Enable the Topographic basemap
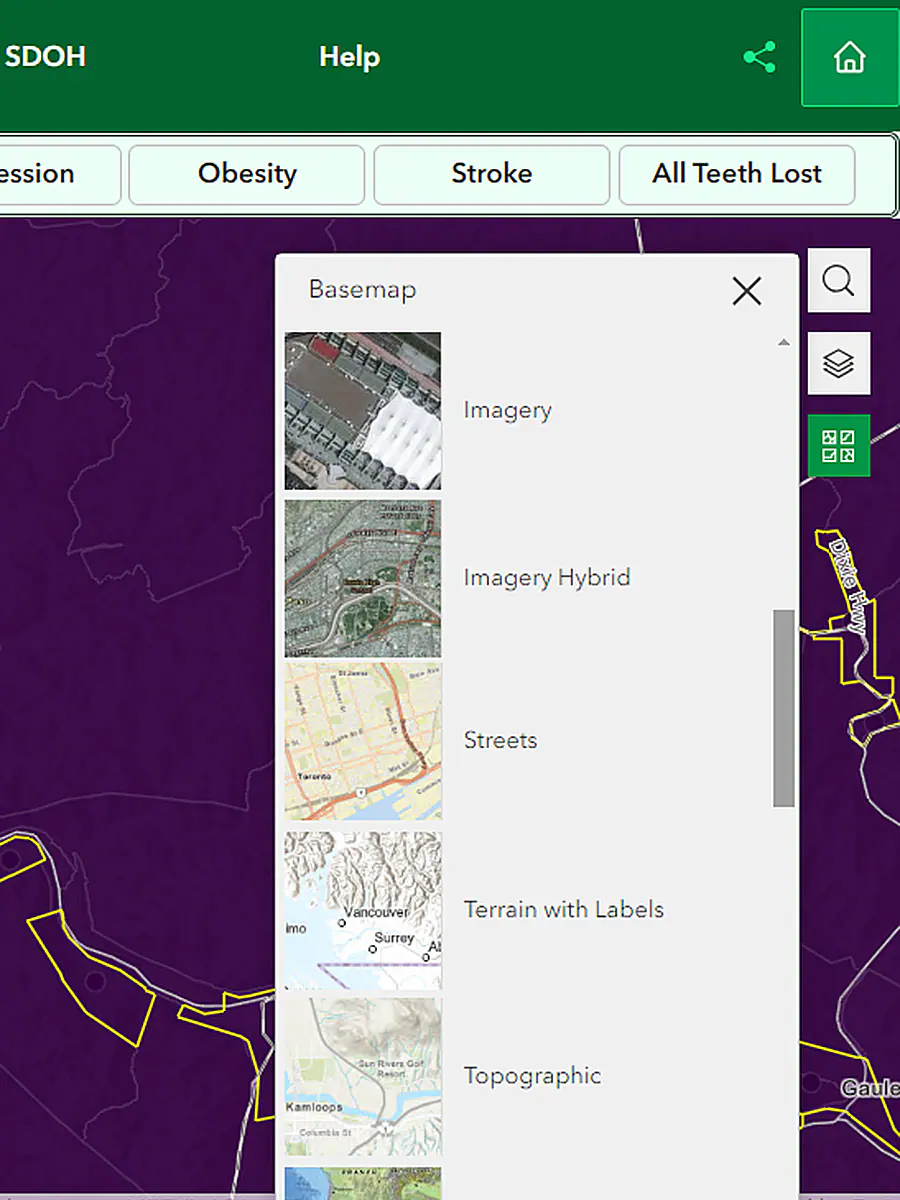Image resolution: width=900 pixels, height=1200 pixels. pyautogui.click(x=362, y=1075)
